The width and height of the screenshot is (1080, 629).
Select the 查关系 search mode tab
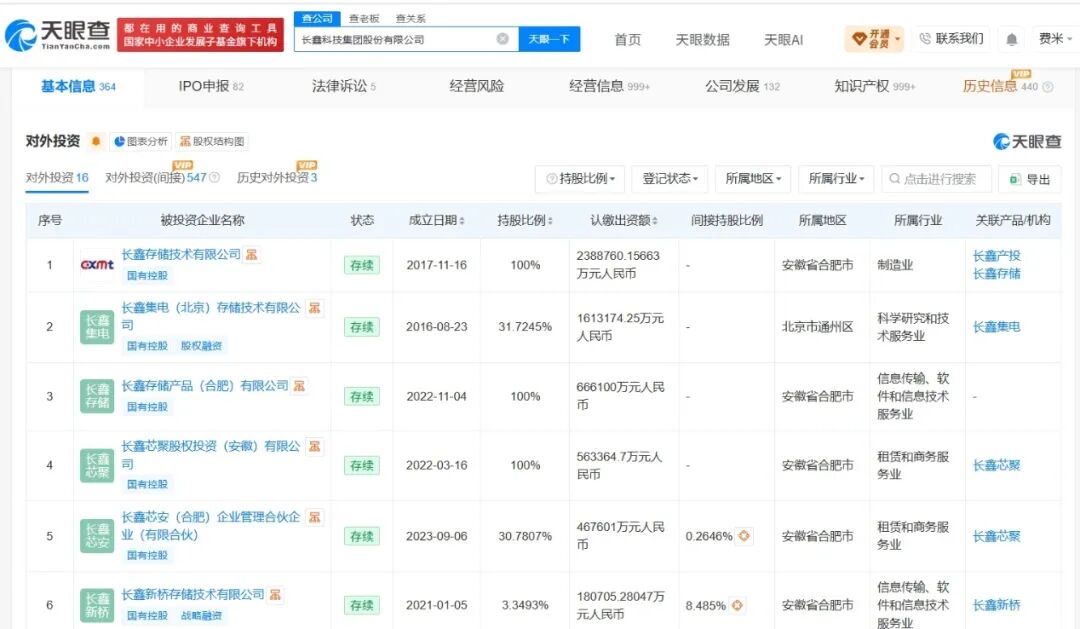click(411, 19)
